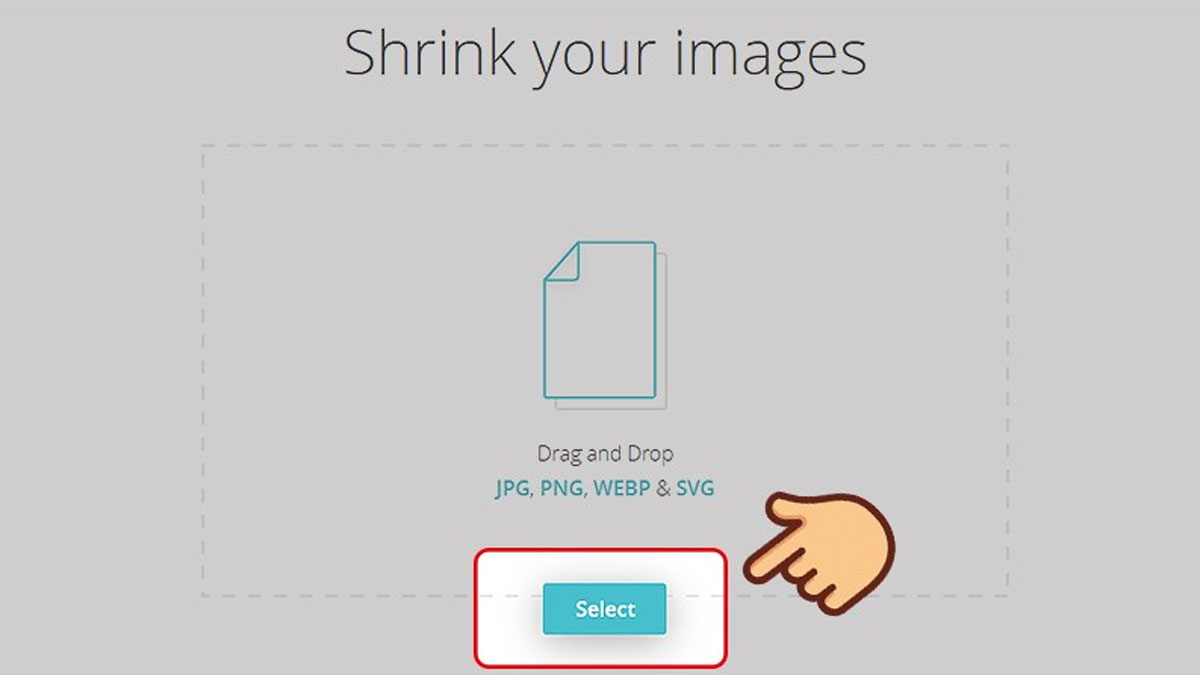Click the Drag and Drop label
1200x675 pixels.
coord(605,454)
